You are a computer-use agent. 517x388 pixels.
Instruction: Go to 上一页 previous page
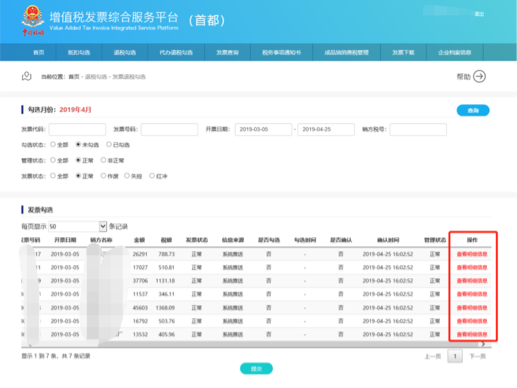pyautogui.click(x=433, y=356)
